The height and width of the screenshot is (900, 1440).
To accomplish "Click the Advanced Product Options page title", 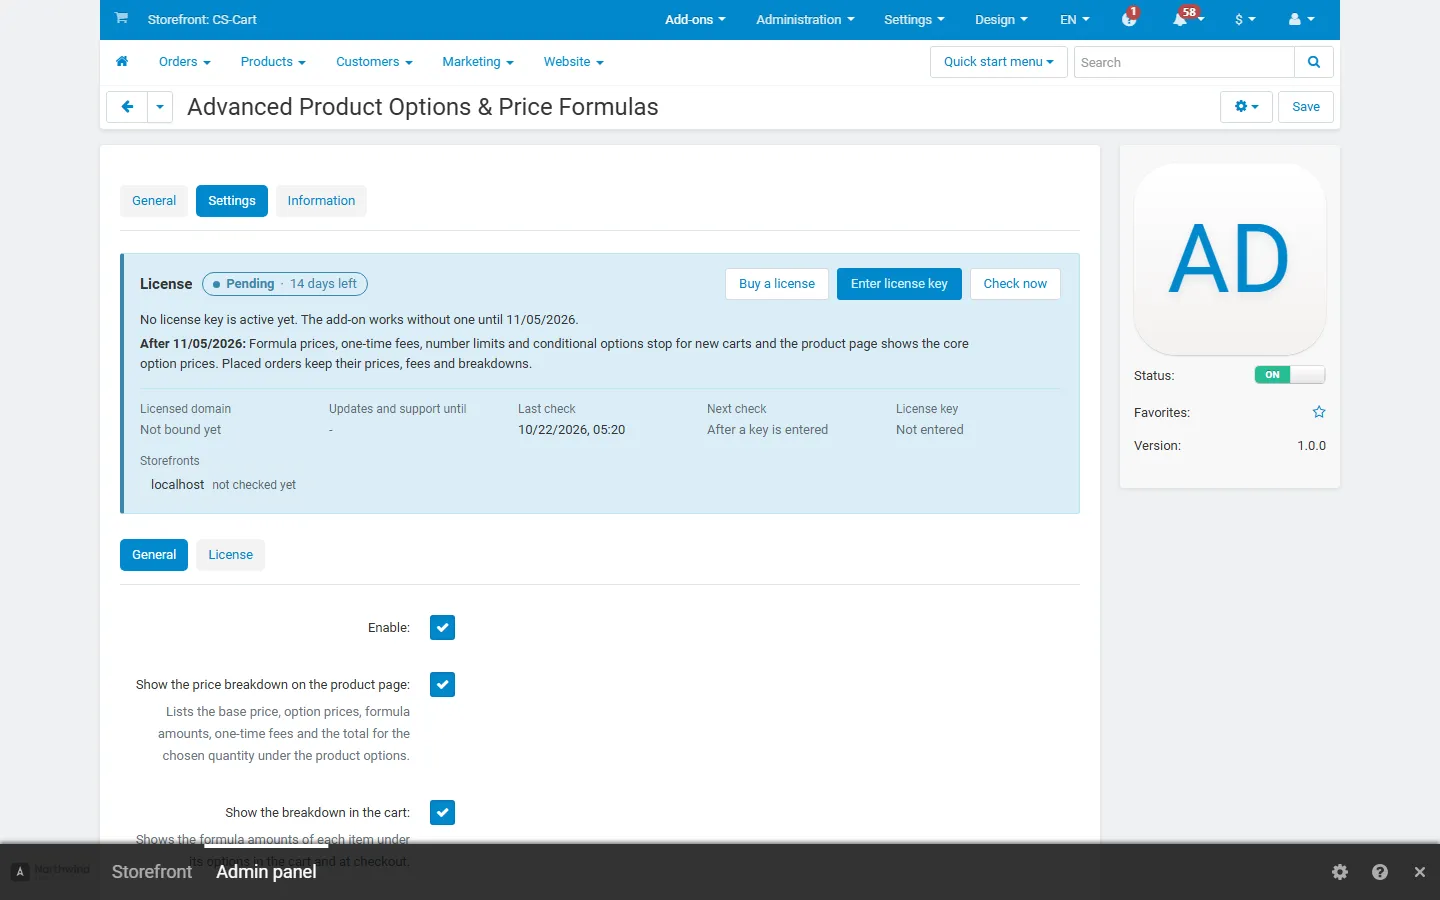I will pyautogui.click(x=423, y=107).
